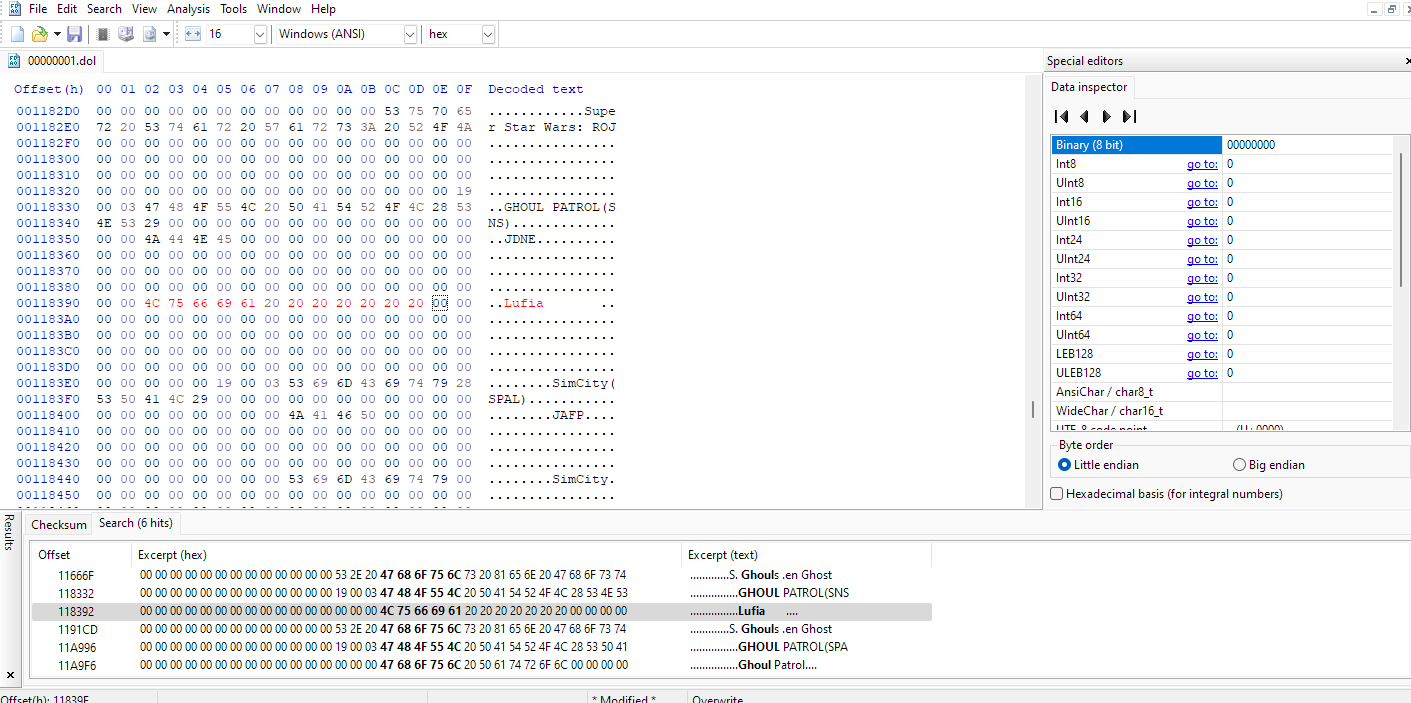Click the Lufia decoded text in hex view
The width and height of the screenshot is (1411, 703).
(524, 303)
